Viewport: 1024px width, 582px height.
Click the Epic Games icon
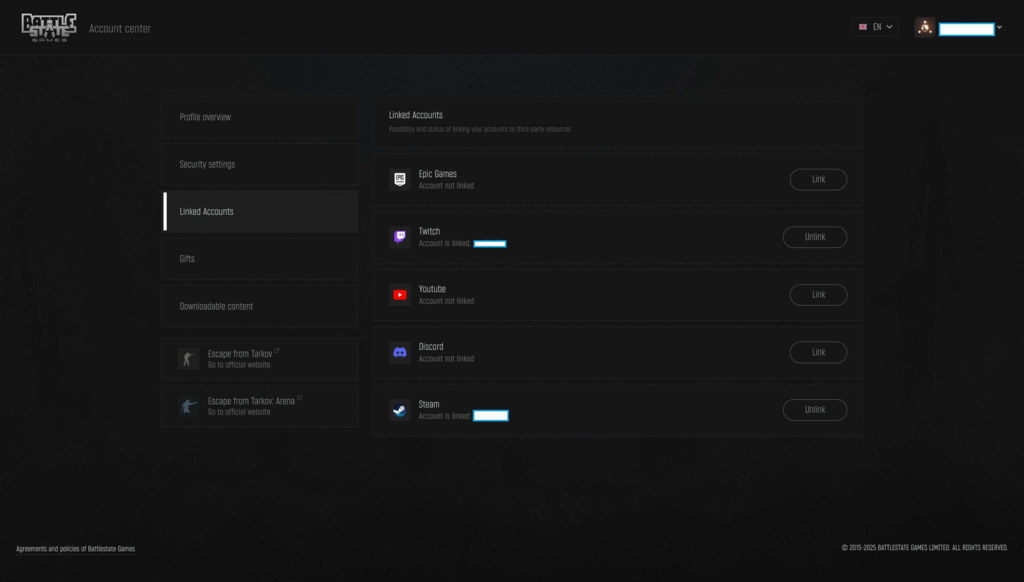pyautogui.click(x=400, y=180)
